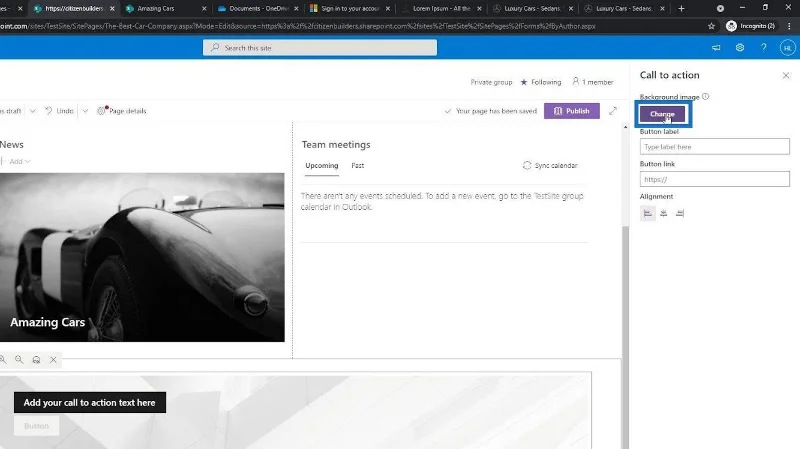Click the Sync calendar icon
This screenshot has width=800, height=449.
(x=527, y=165)
